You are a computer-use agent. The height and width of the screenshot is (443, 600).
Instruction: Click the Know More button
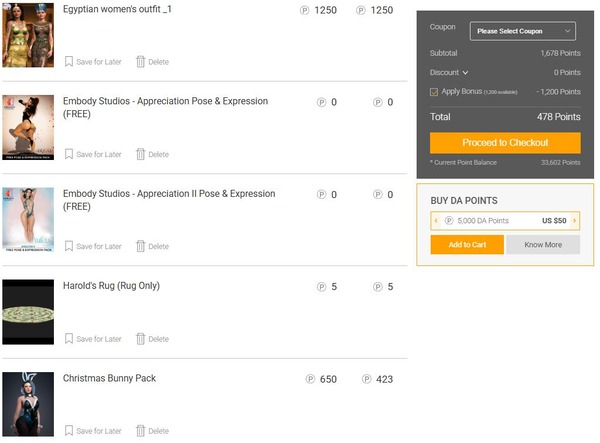[x=543, y=245]
